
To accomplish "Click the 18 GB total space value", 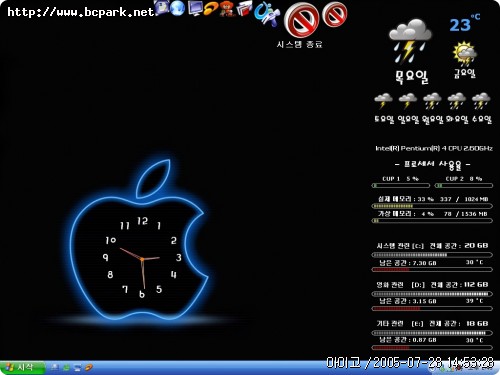I will [x=477, y=324].
